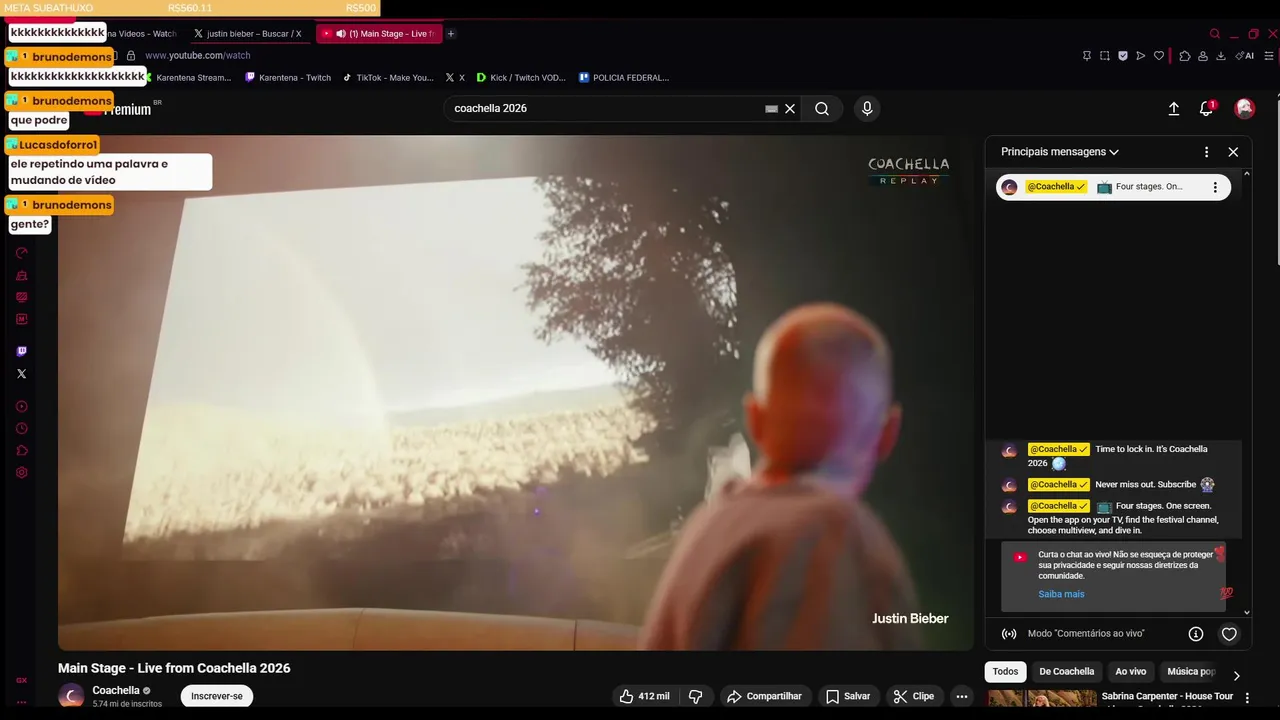Open browser profile account icon
The width and height of the screenshot is (1280, 720).
pos(1203,56)
